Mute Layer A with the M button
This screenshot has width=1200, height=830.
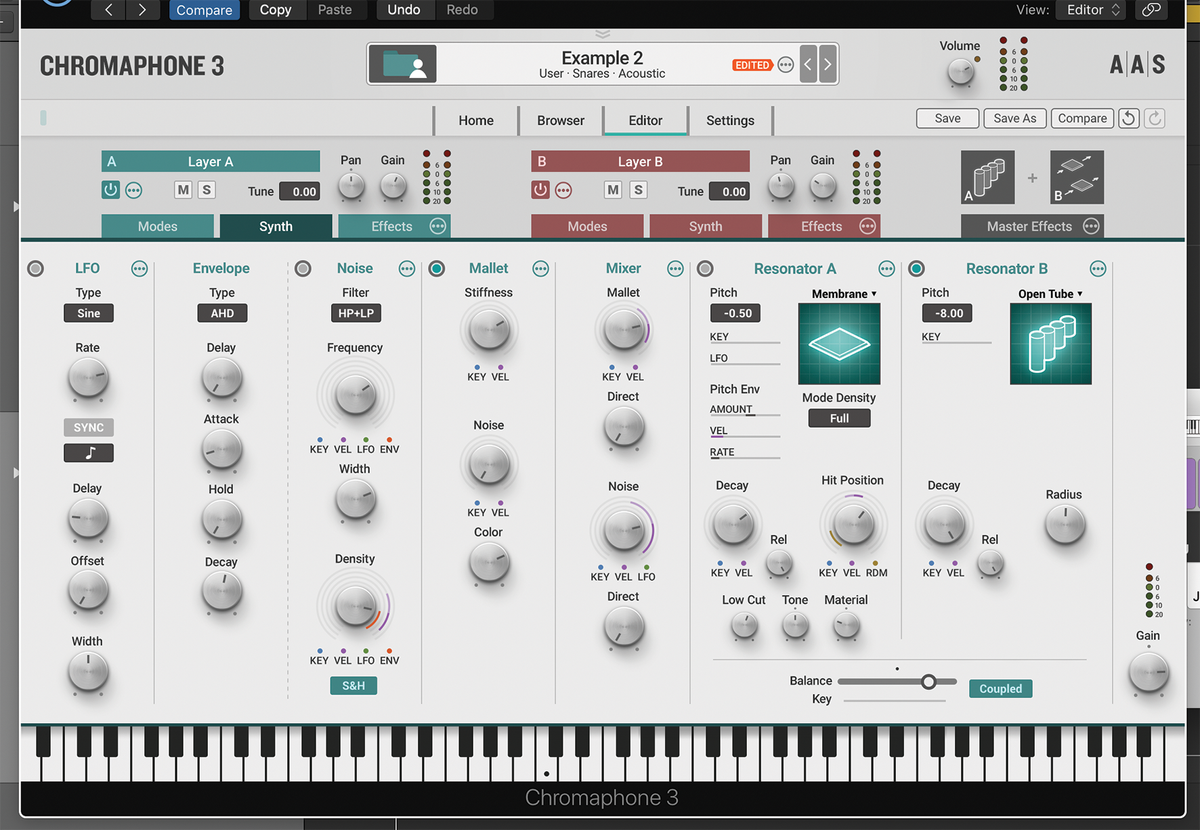pos(182,189)
